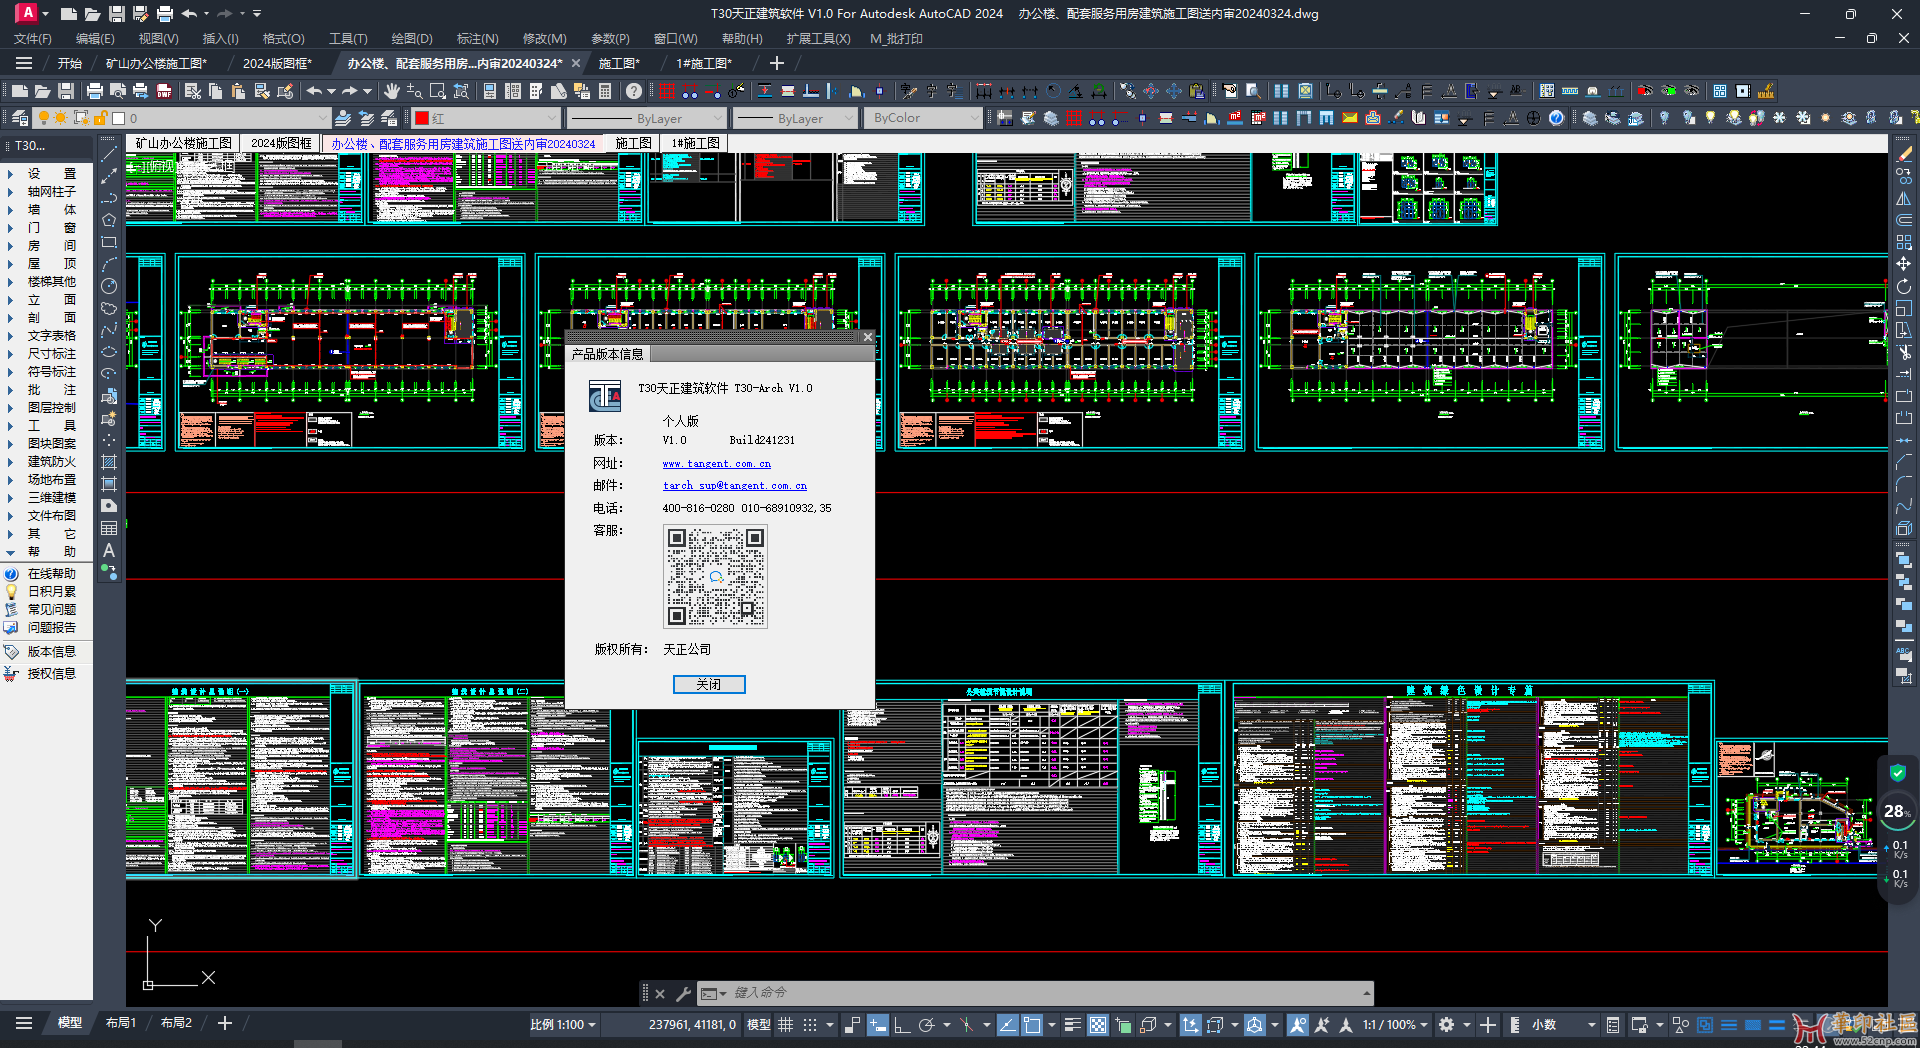Click the Line draw tool icon
Viewport: 1920px width, 1048px height.
point(109,154)
